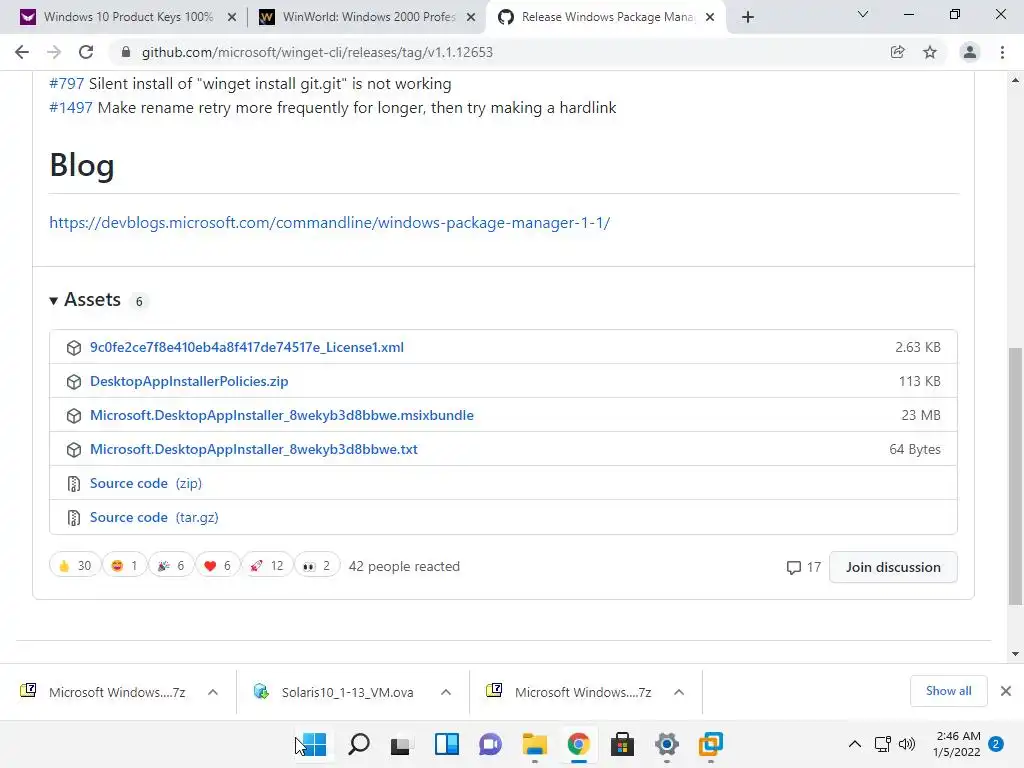
Task: Close the Windows 10 Product Keys tab
Action: pyautogui.click(x=232, y=18)
